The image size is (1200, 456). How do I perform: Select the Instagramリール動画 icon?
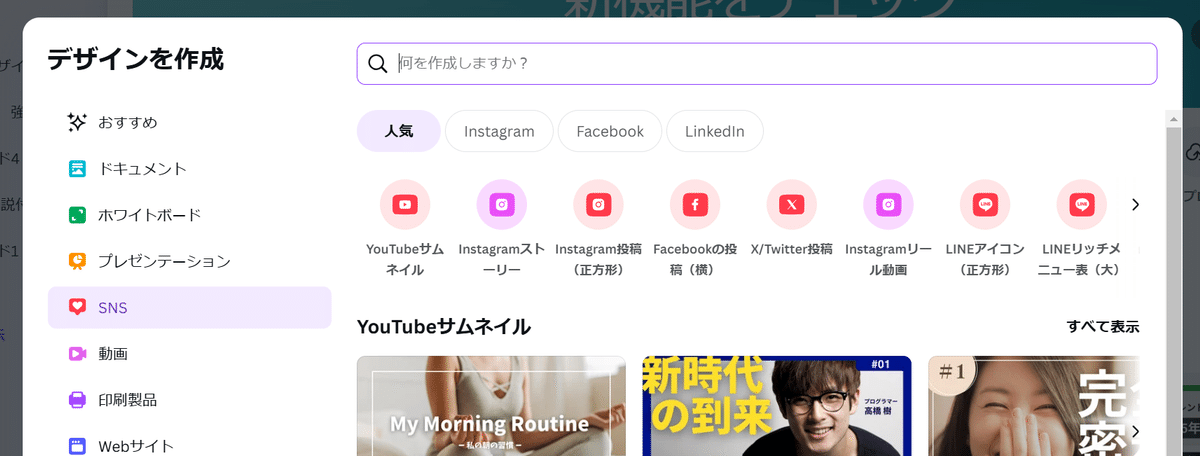coord(888,205)
